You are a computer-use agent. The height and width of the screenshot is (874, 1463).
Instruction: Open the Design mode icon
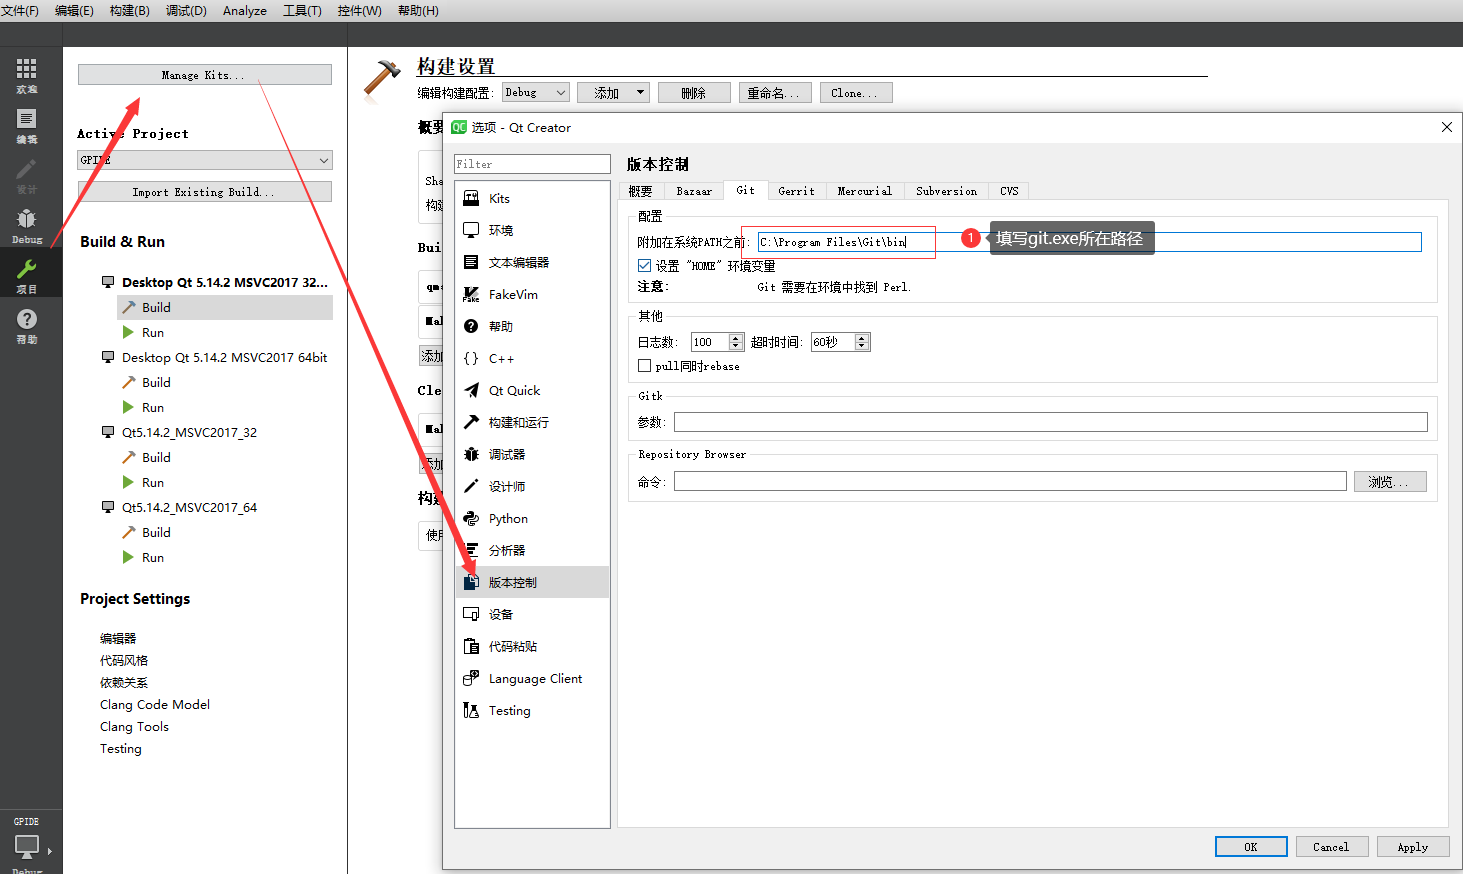tap(27, 176)
